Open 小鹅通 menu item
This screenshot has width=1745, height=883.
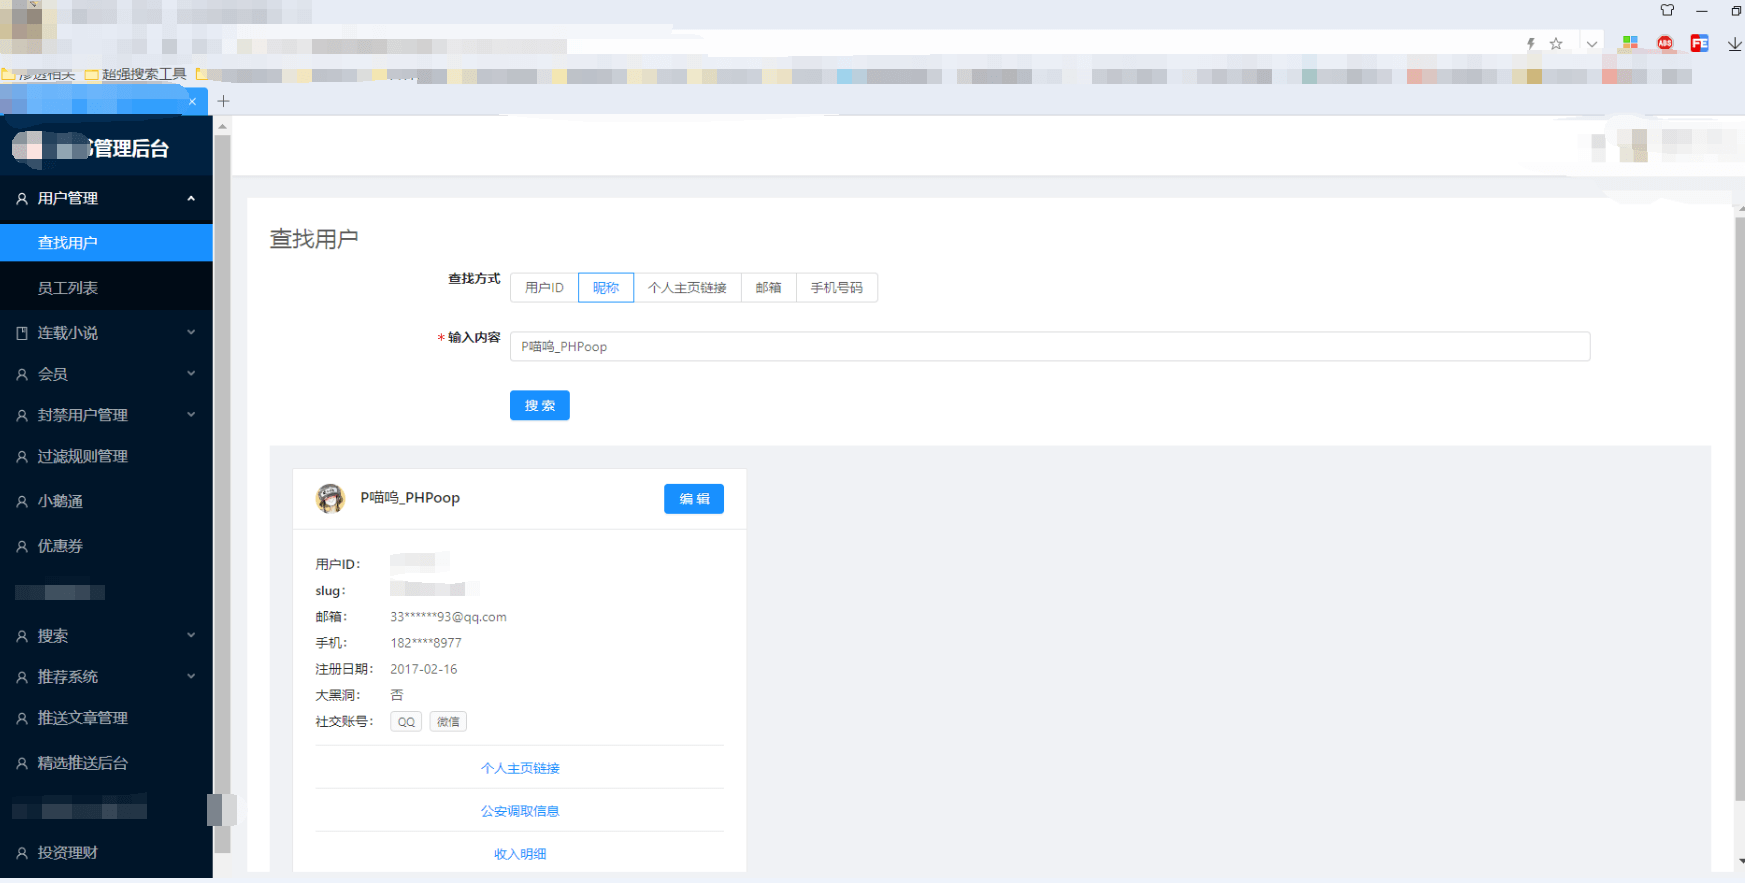click(x=106, y=501)
